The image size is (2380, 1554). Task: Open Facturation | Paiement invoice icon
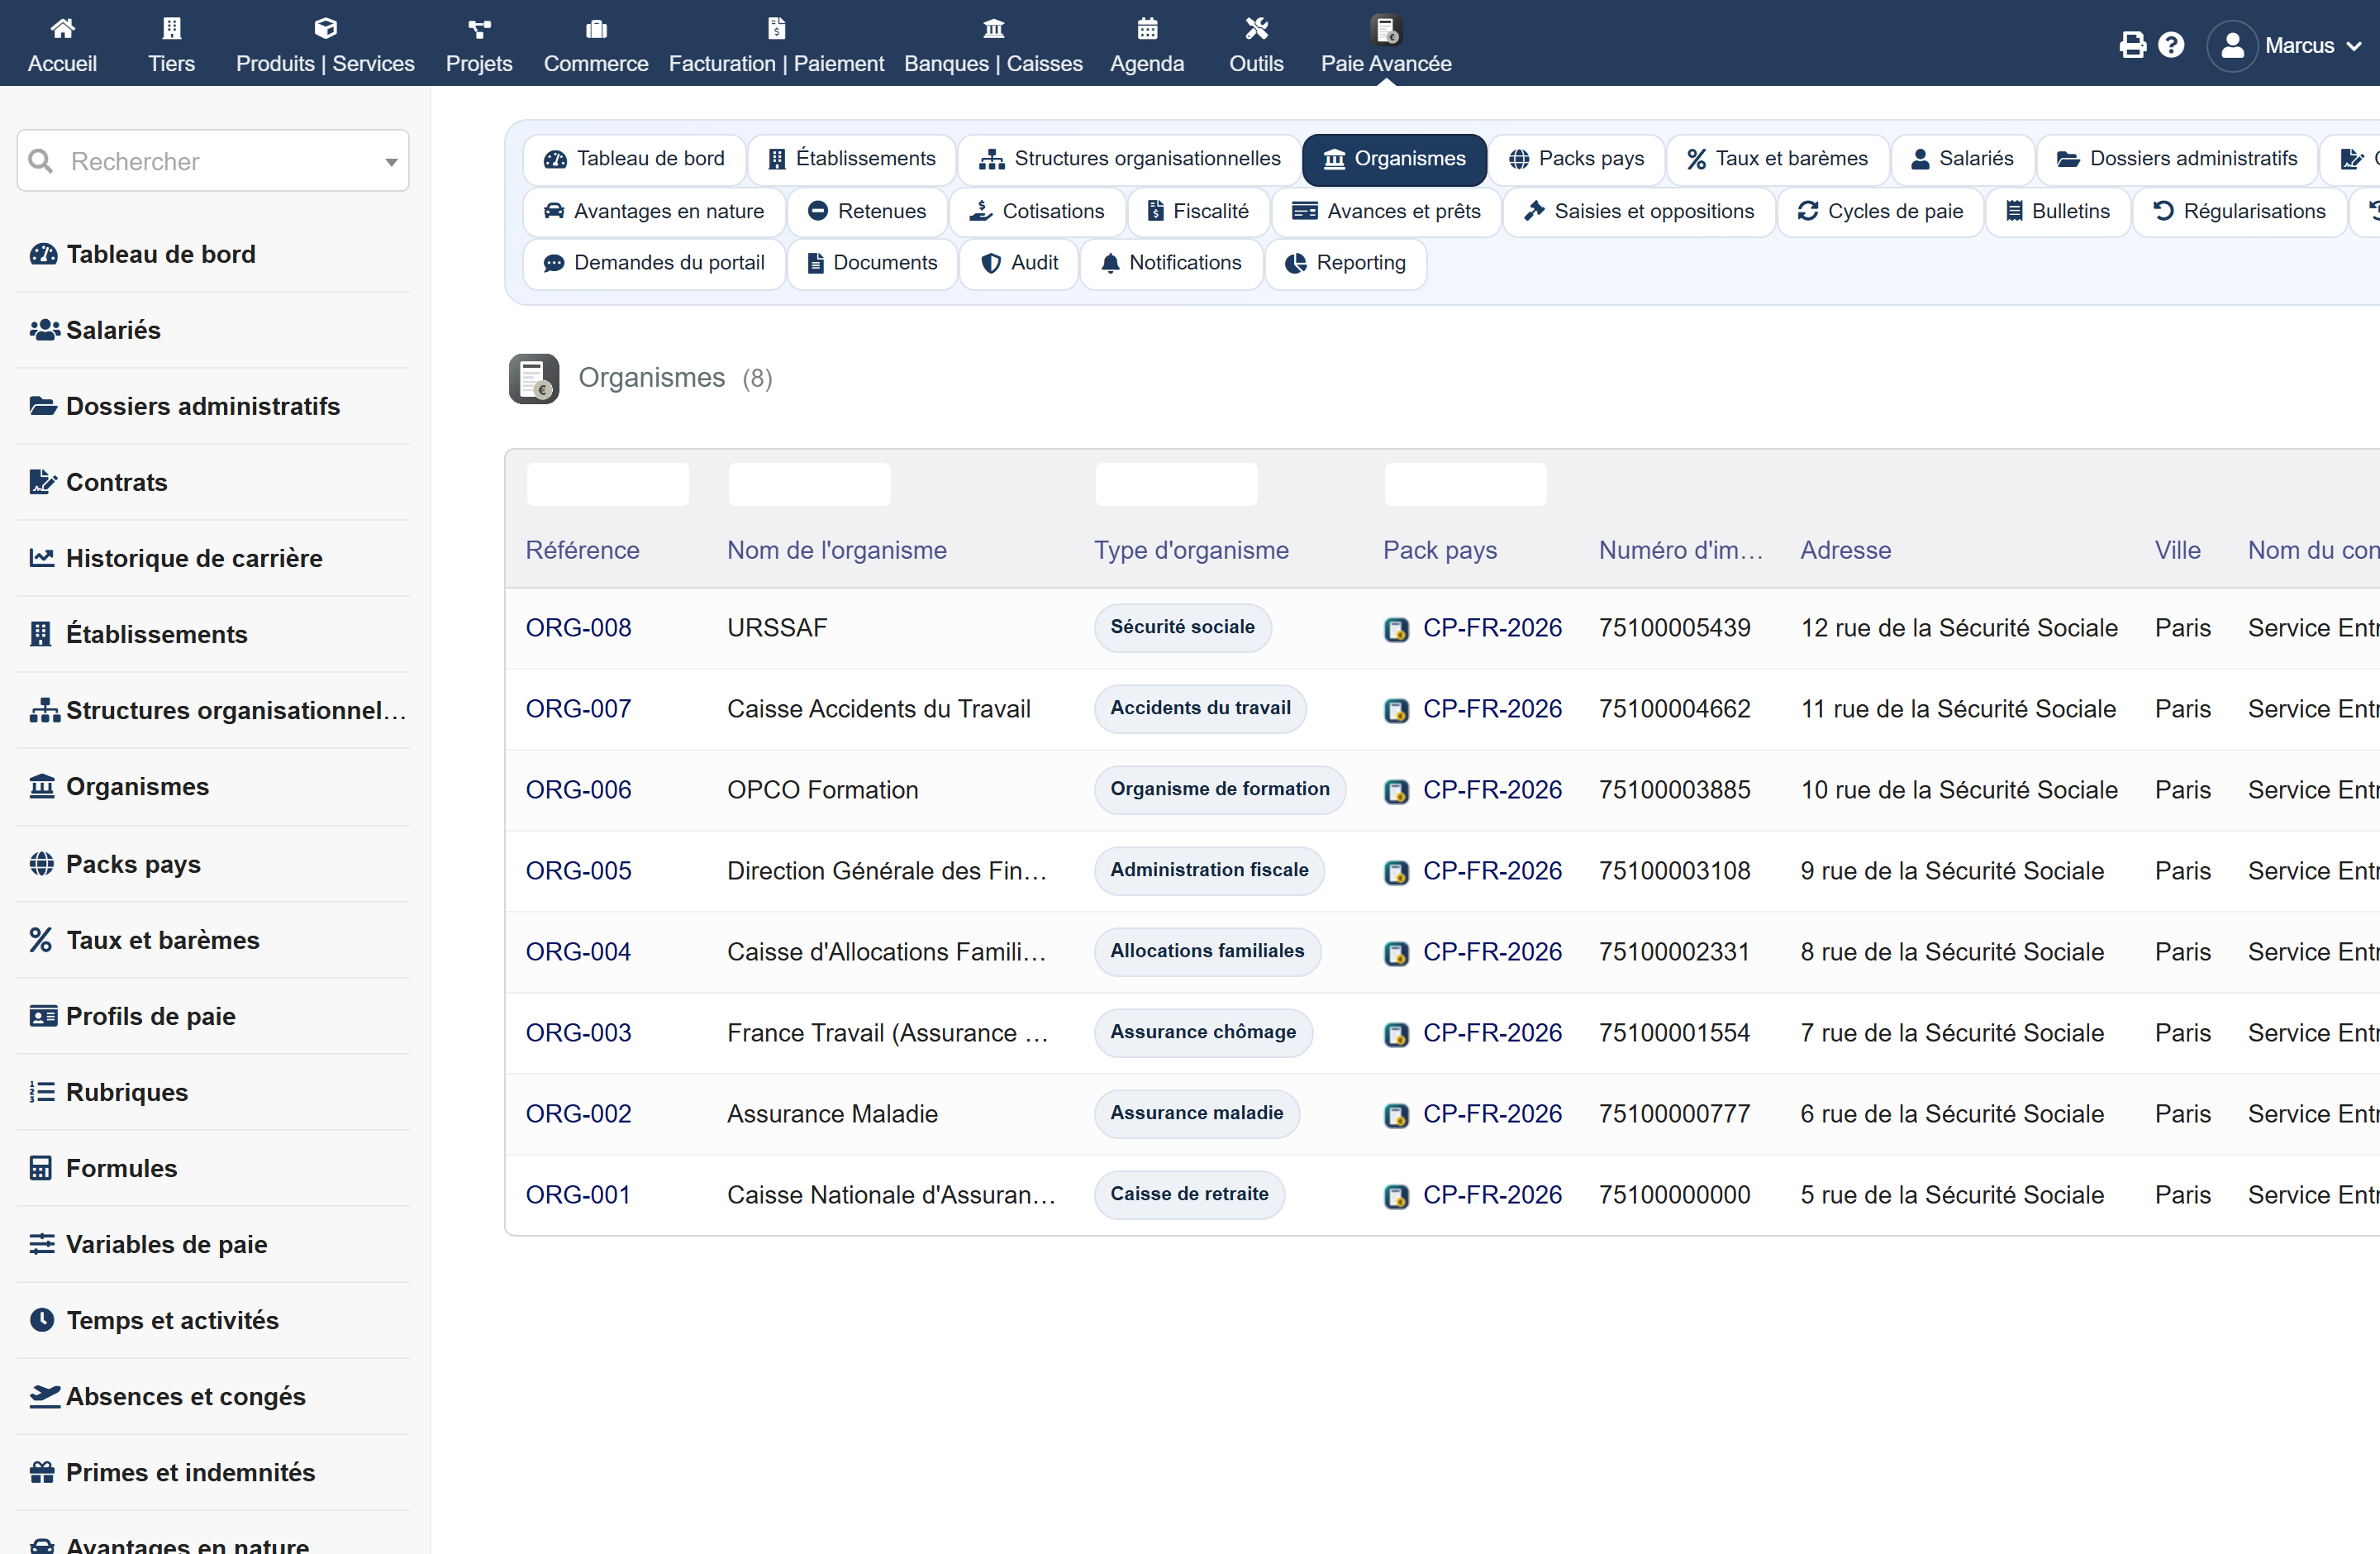point(776,28)
